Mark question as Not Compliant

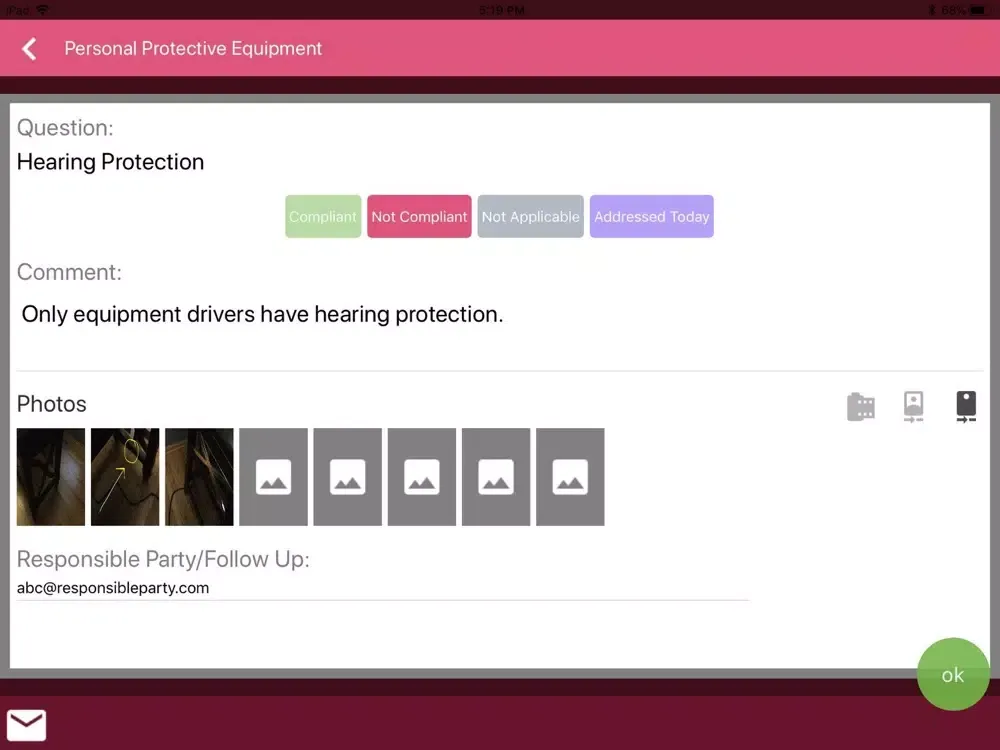click(419, 216)
